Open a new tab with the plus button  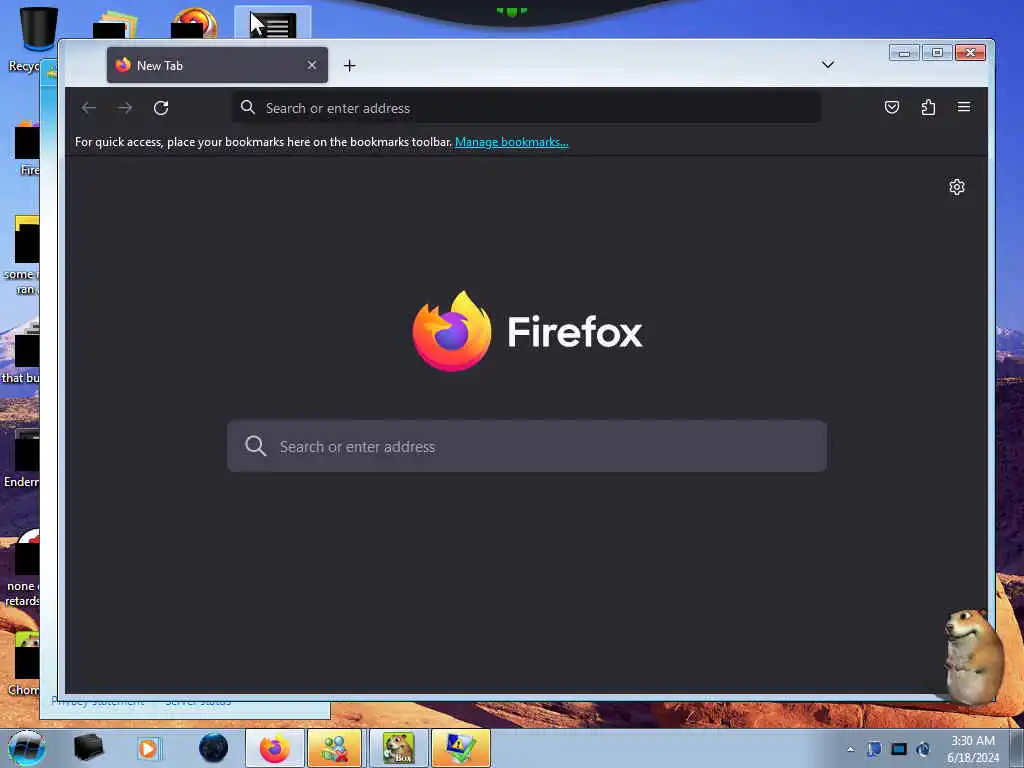349,65
